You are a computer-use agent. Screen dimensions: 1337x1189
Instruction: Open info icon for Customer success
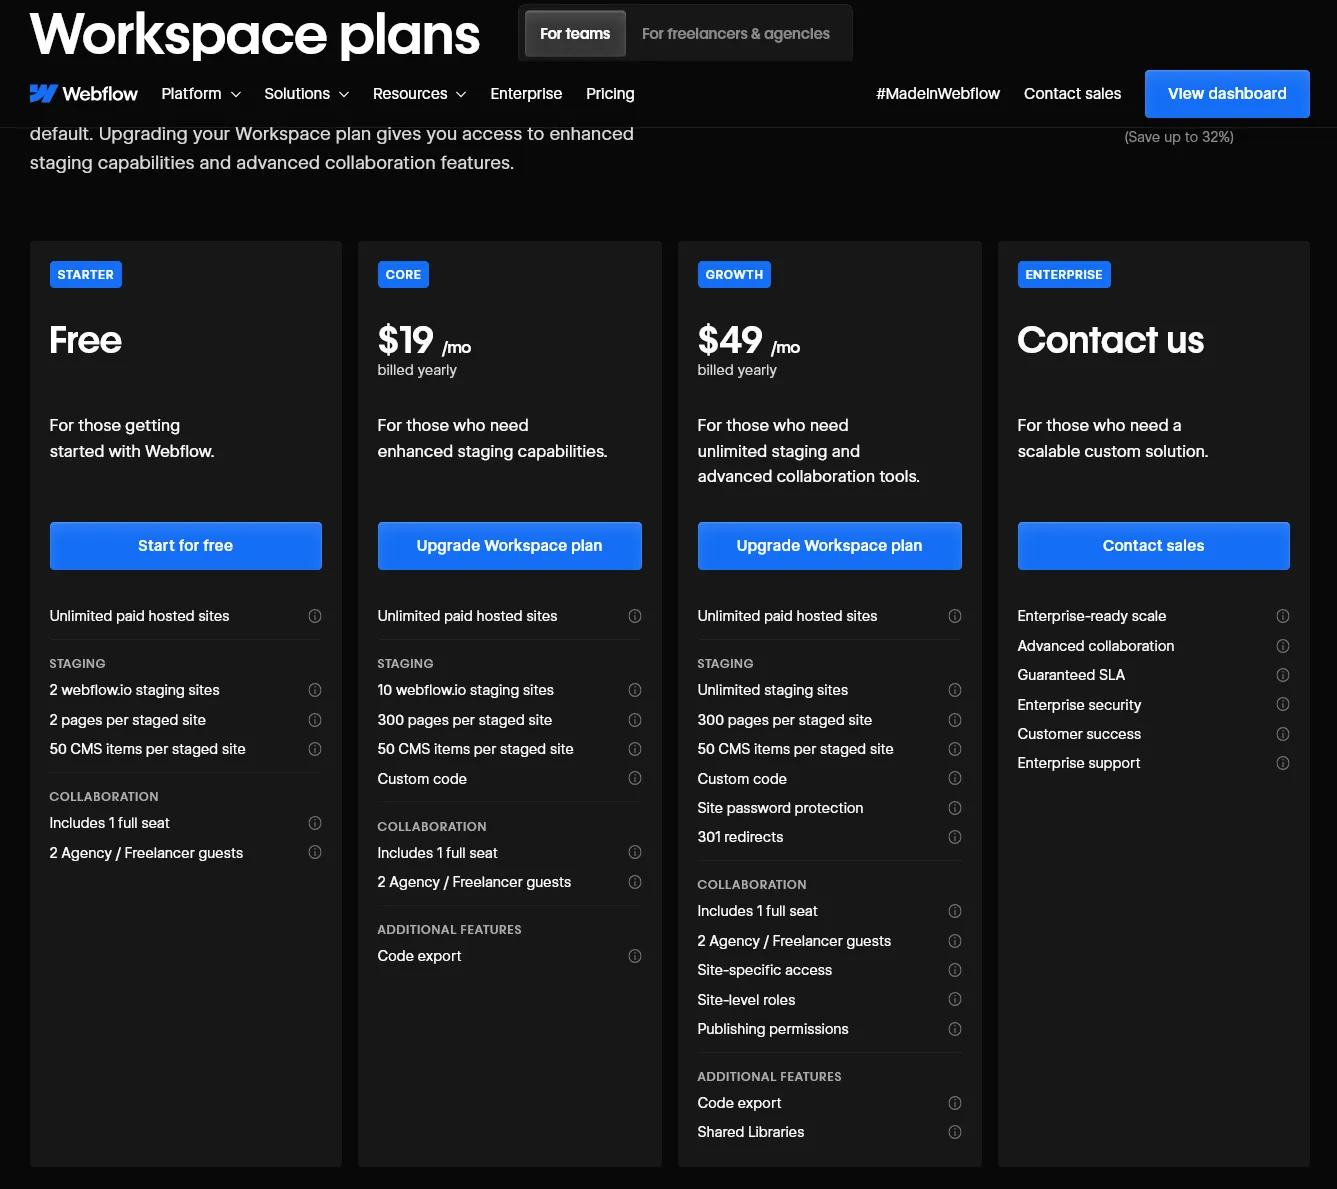(1283, 734)
